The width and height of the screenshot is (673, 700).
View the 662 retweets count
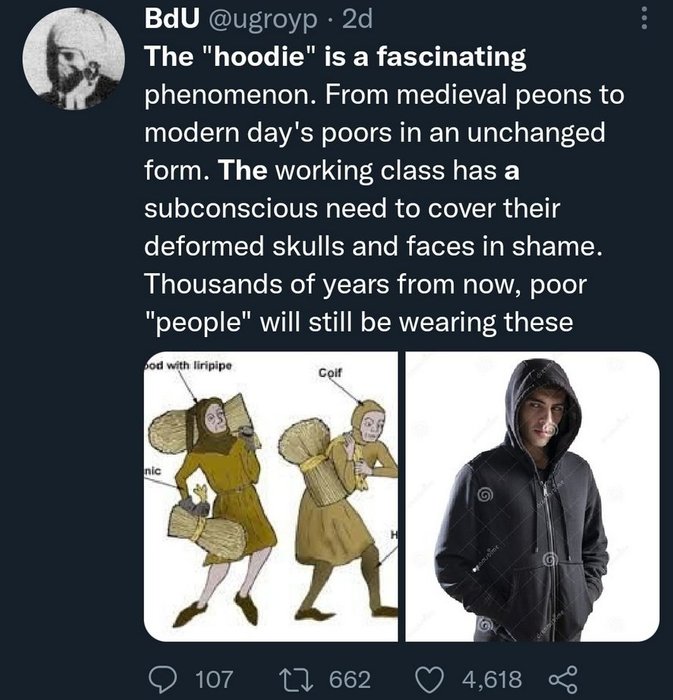[350, 679]
